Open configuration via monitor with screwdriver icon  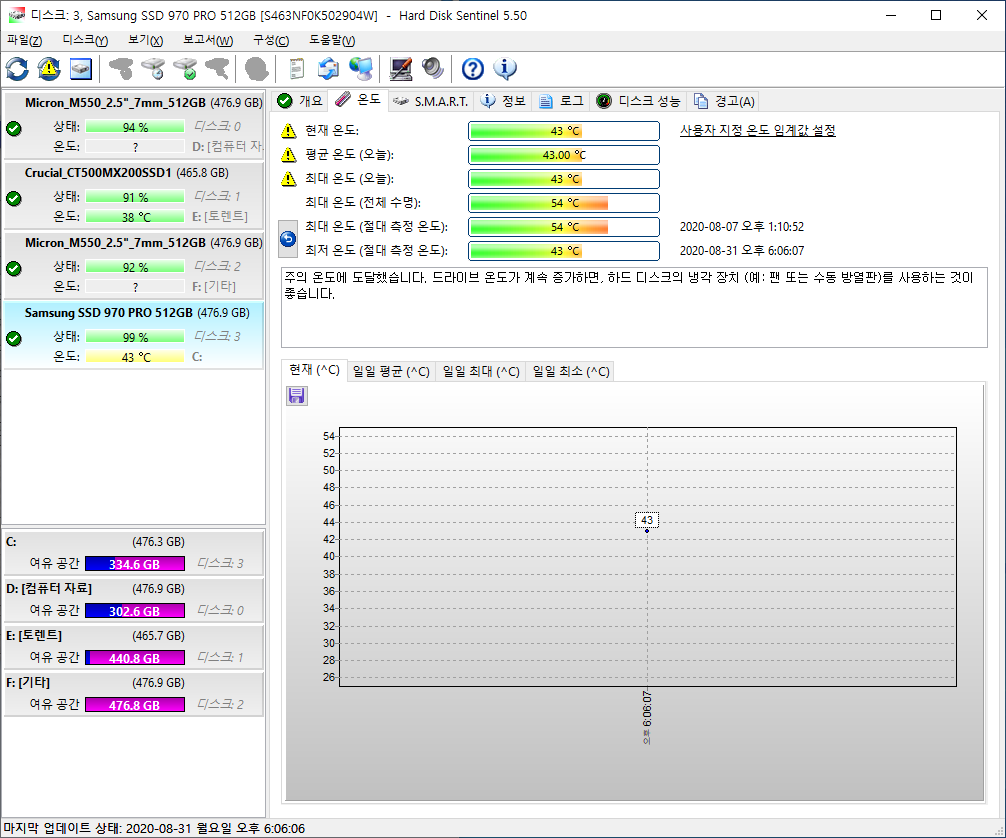pyautogui.click(x=401, y=69)
